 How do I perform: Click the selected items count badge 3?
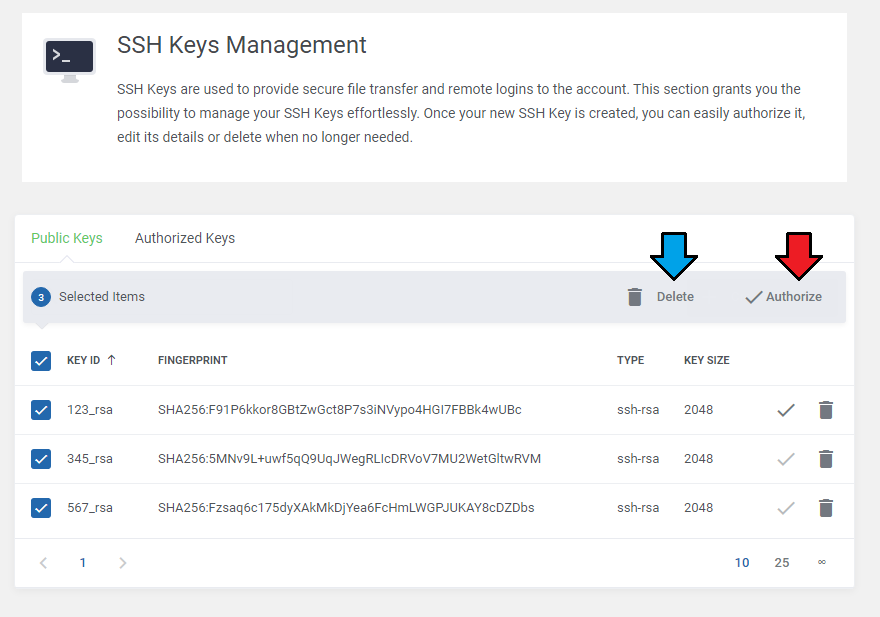pyautogui.click(x=41, y=297)
